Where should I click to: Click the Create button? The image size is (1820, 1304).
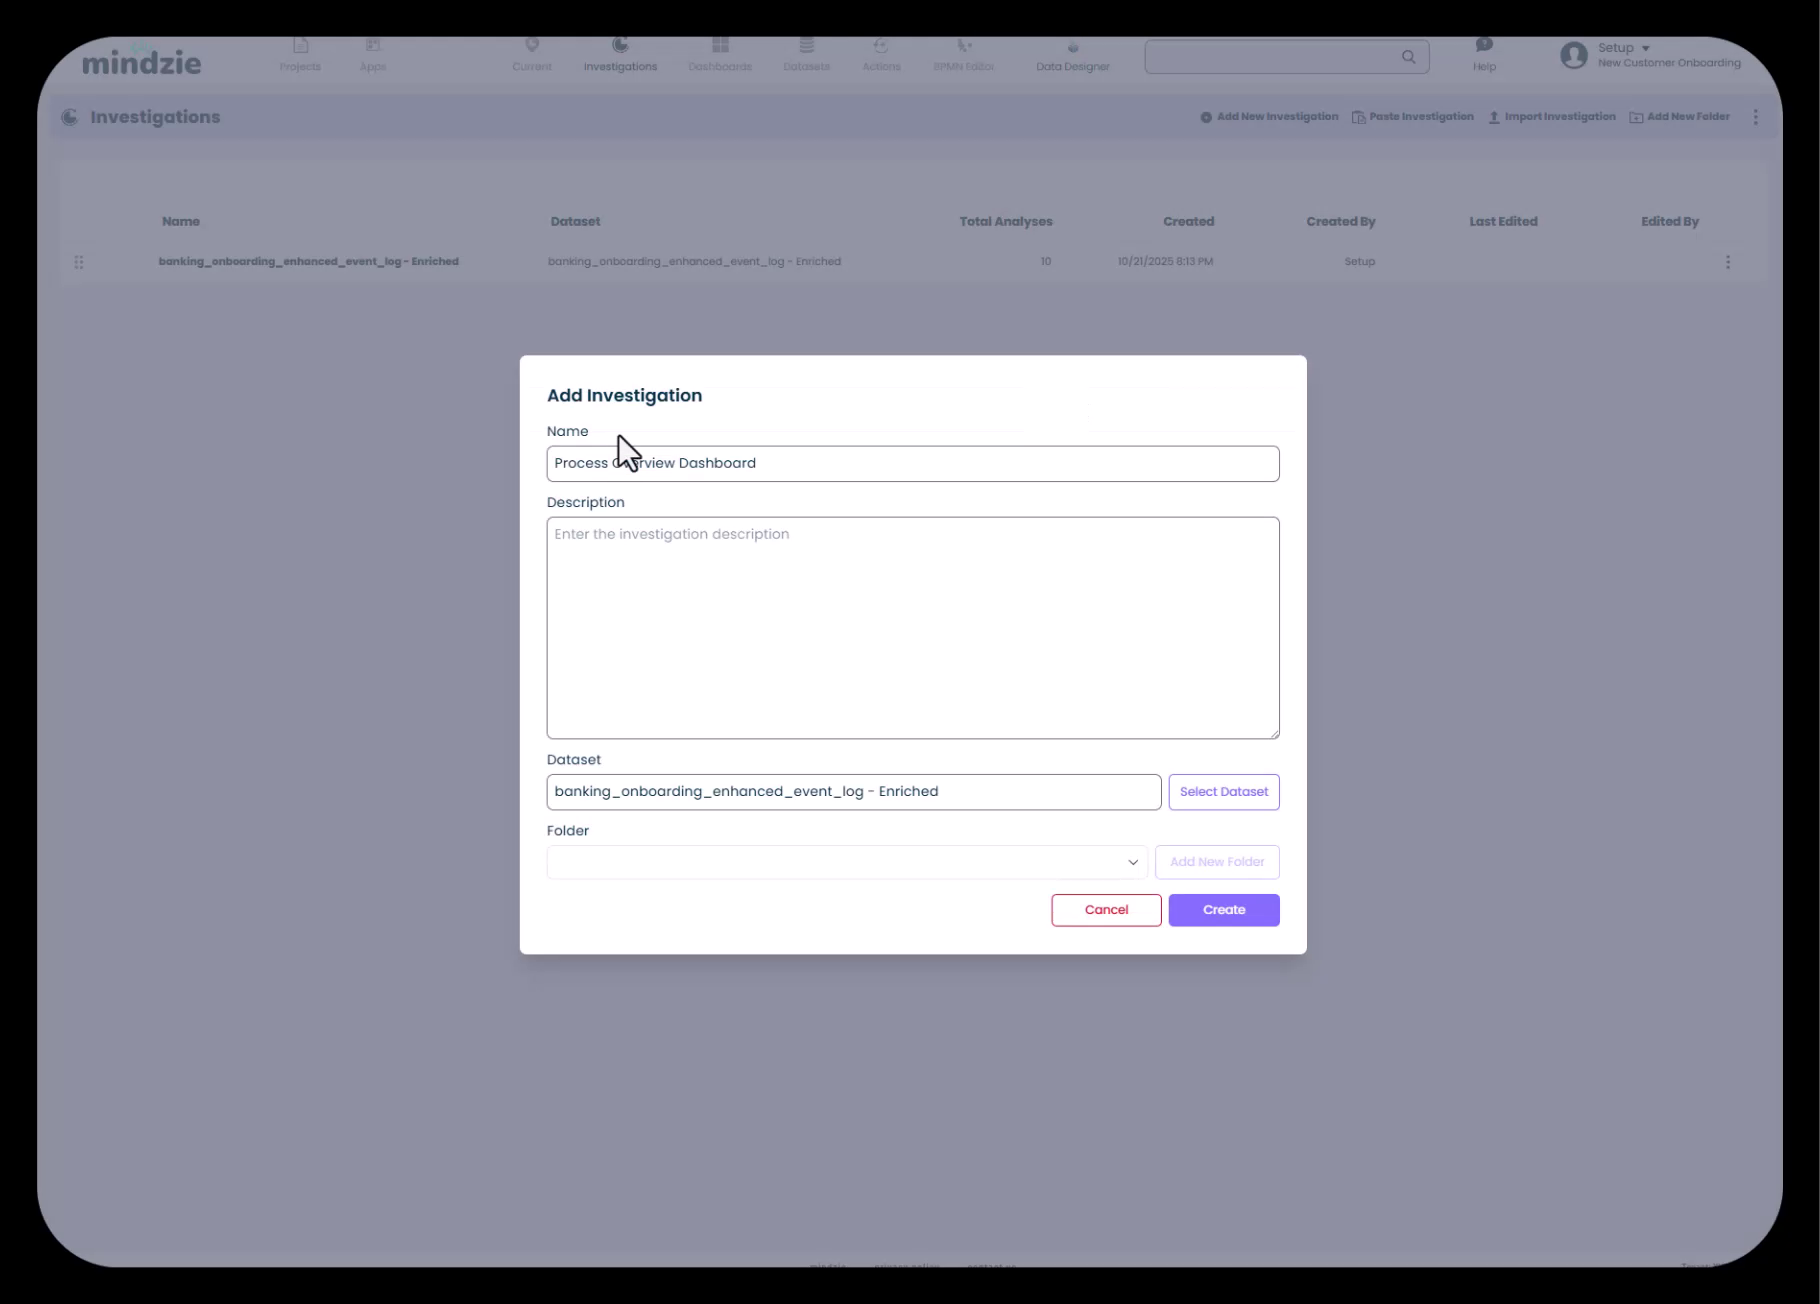pyautogui.click(x=1223, y=910)
